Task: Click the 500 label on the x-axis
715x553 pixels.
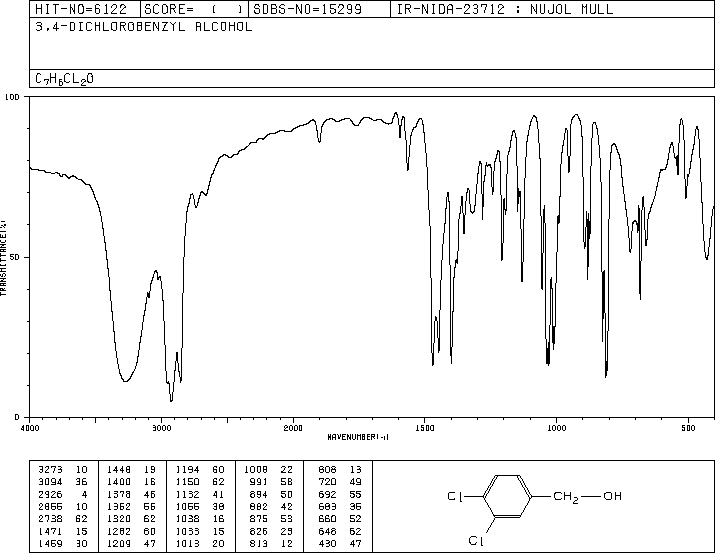Action: (x=688, y=428)
